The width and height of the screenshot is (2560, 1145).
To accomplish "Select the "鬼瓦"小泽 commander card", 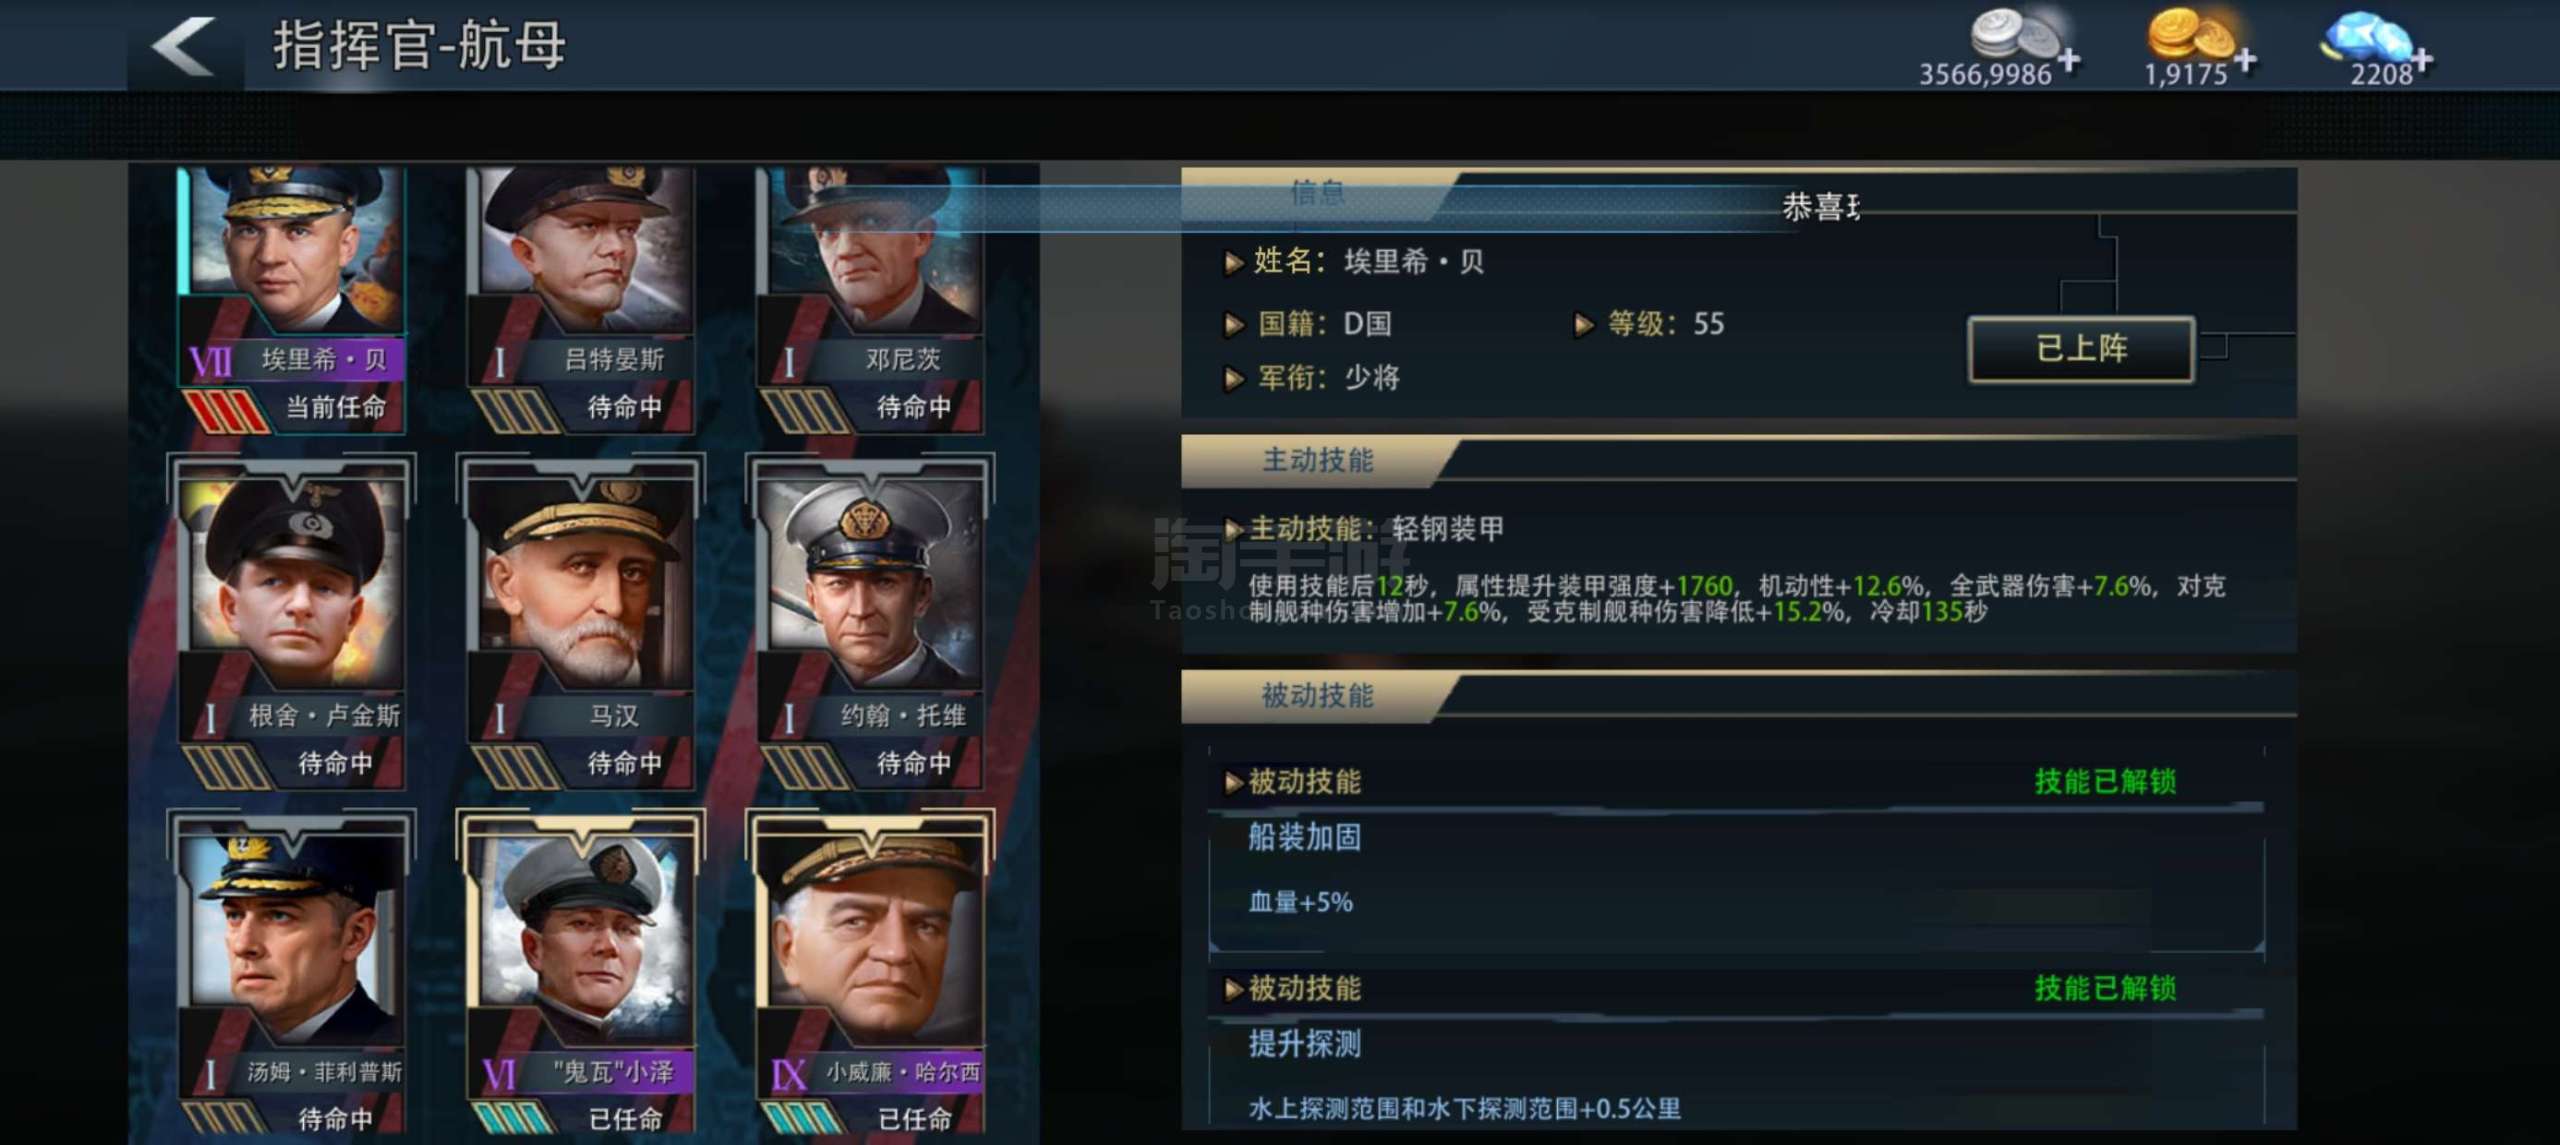I will point(581,975).
